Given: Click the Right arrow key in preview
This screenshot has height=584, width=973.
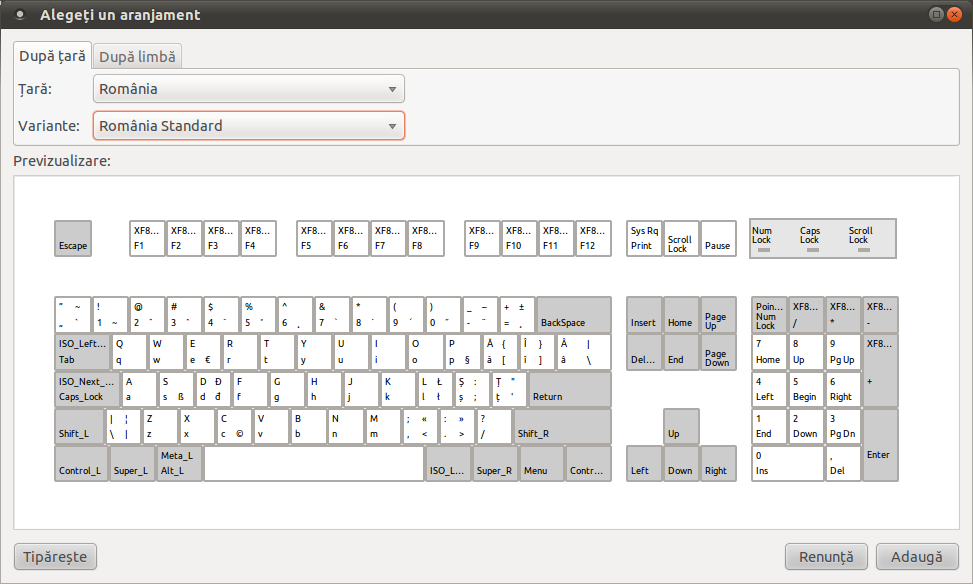Looking at the screenshot, I should pyautogui.click(x=718, y=464).
